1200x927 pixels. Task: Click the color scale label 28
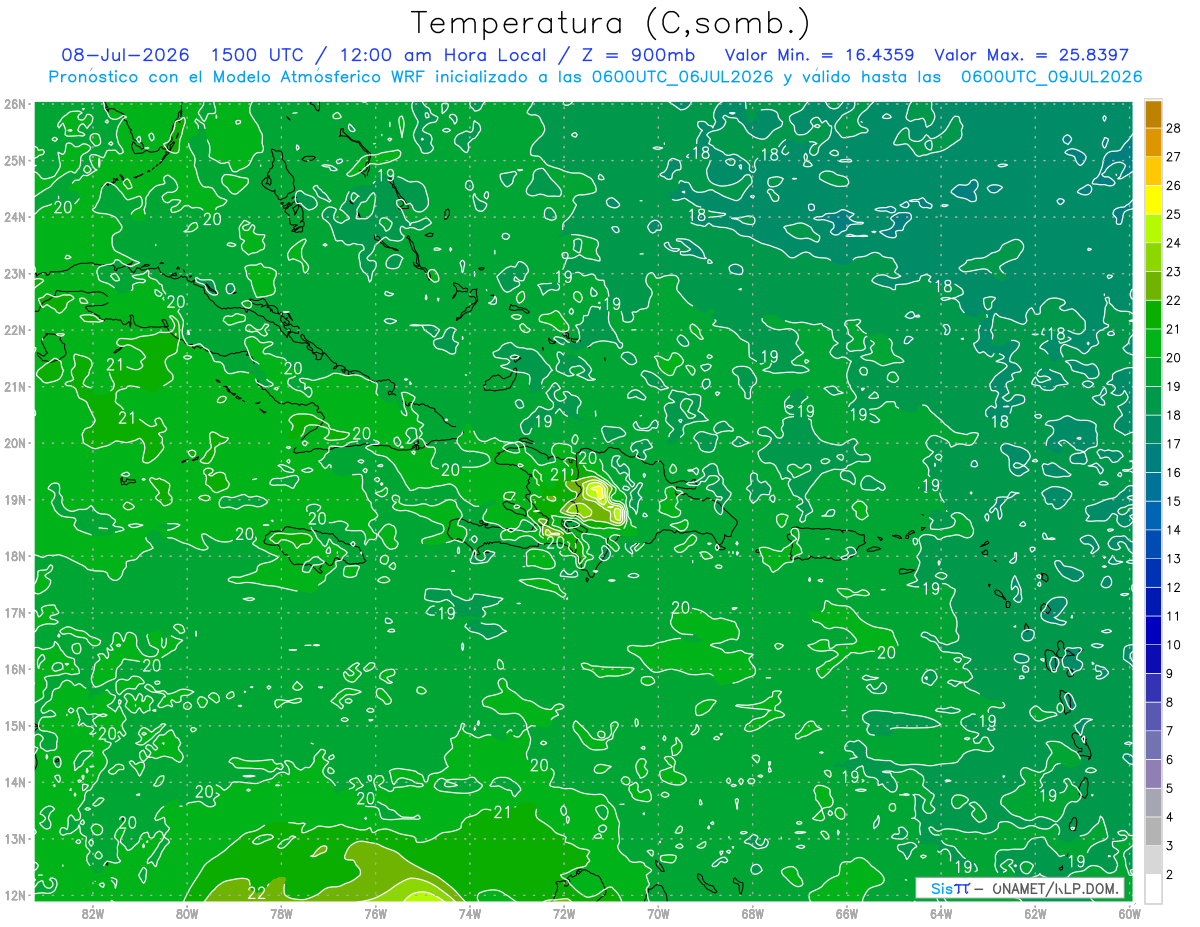(x=1173, y=128)
